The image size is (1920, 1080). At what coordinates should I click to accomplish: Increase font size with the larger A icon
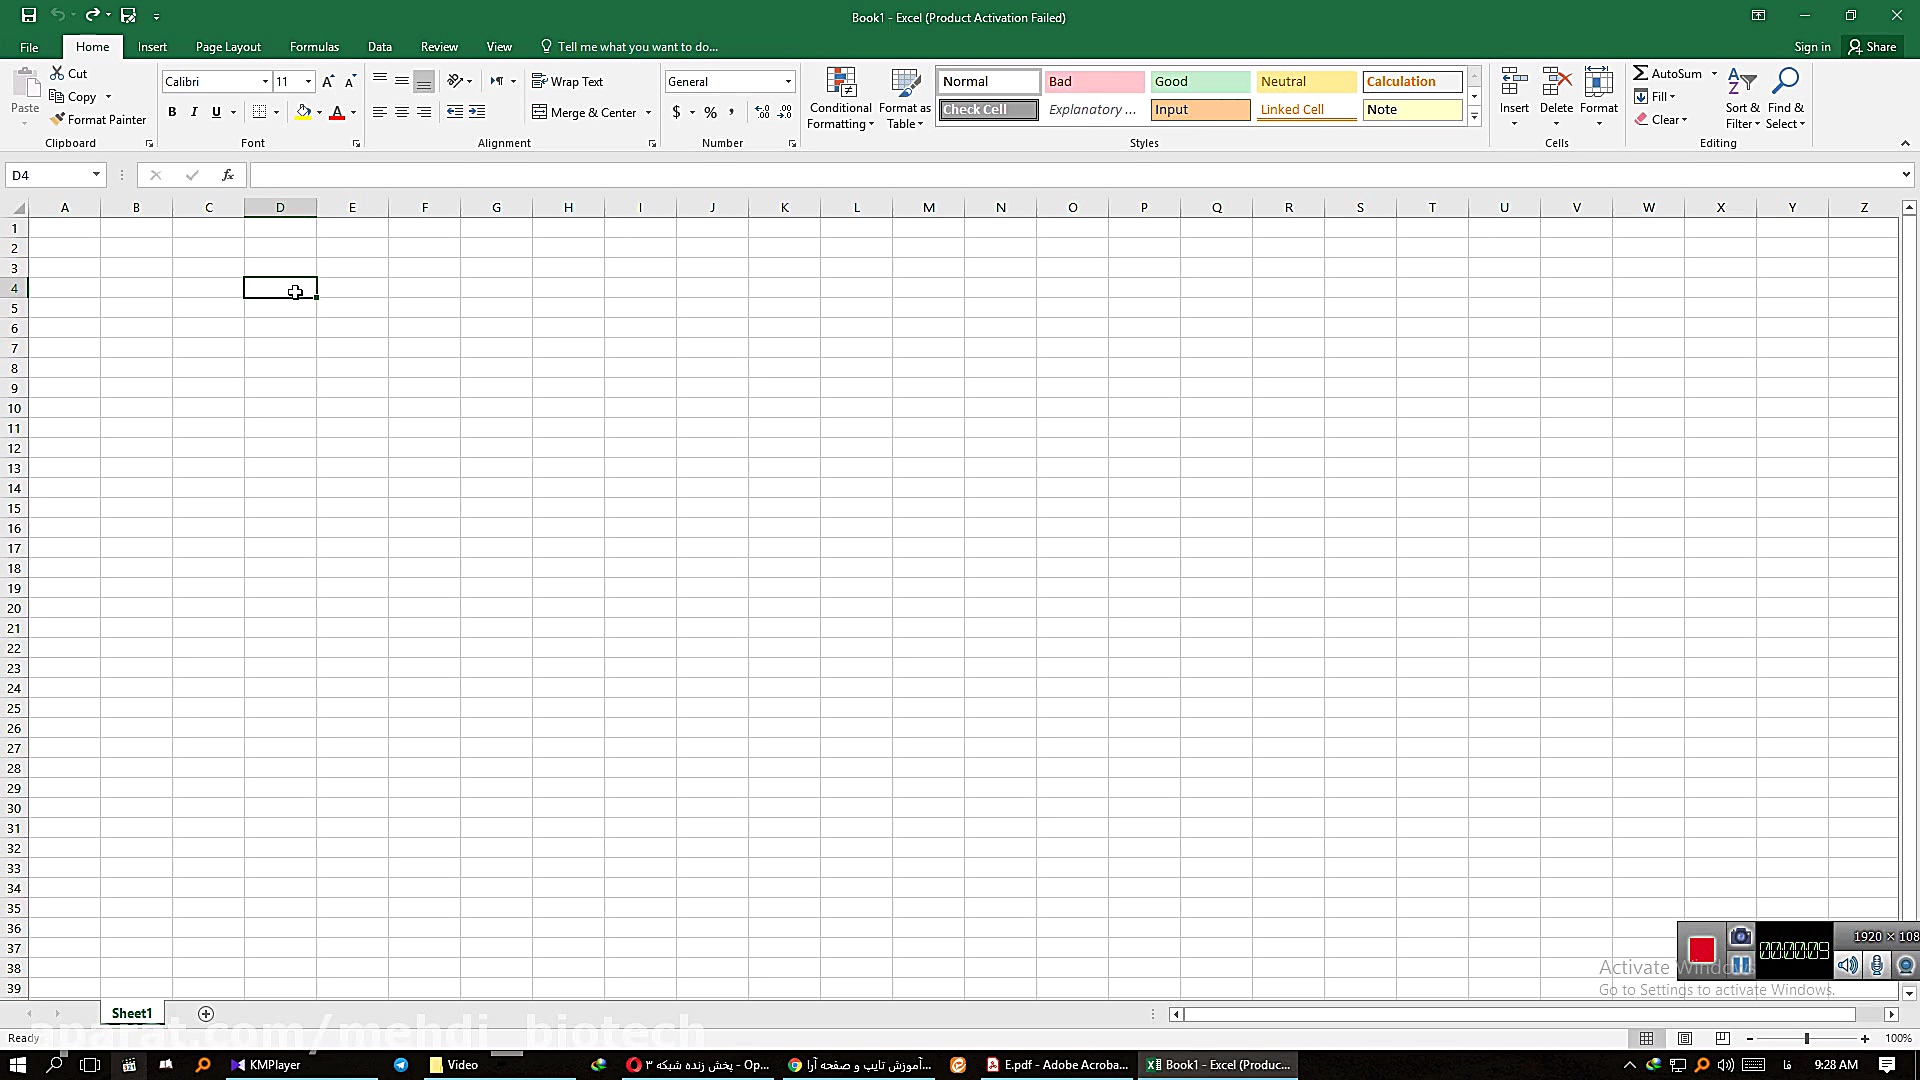[x=328, y=81]
